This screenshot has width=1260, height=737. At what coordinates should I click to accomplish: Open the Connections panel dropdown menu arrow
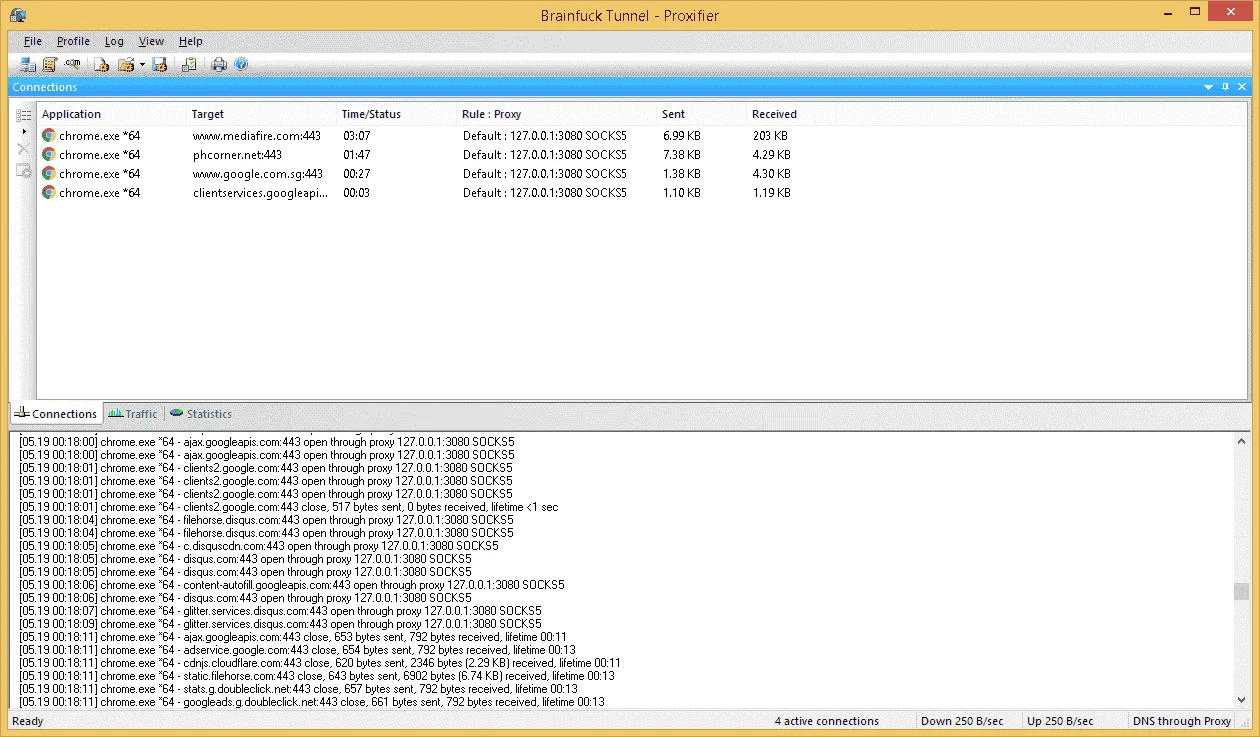coord(1208,87)
